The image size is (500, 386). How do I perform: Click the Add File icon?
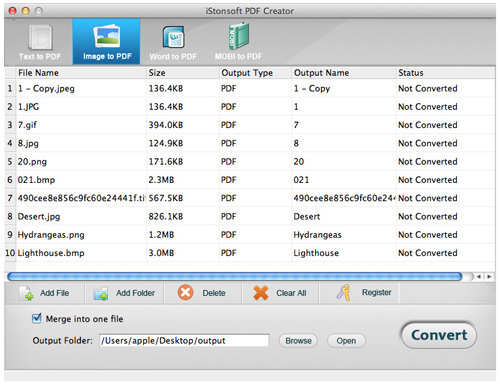click(27, 293)
